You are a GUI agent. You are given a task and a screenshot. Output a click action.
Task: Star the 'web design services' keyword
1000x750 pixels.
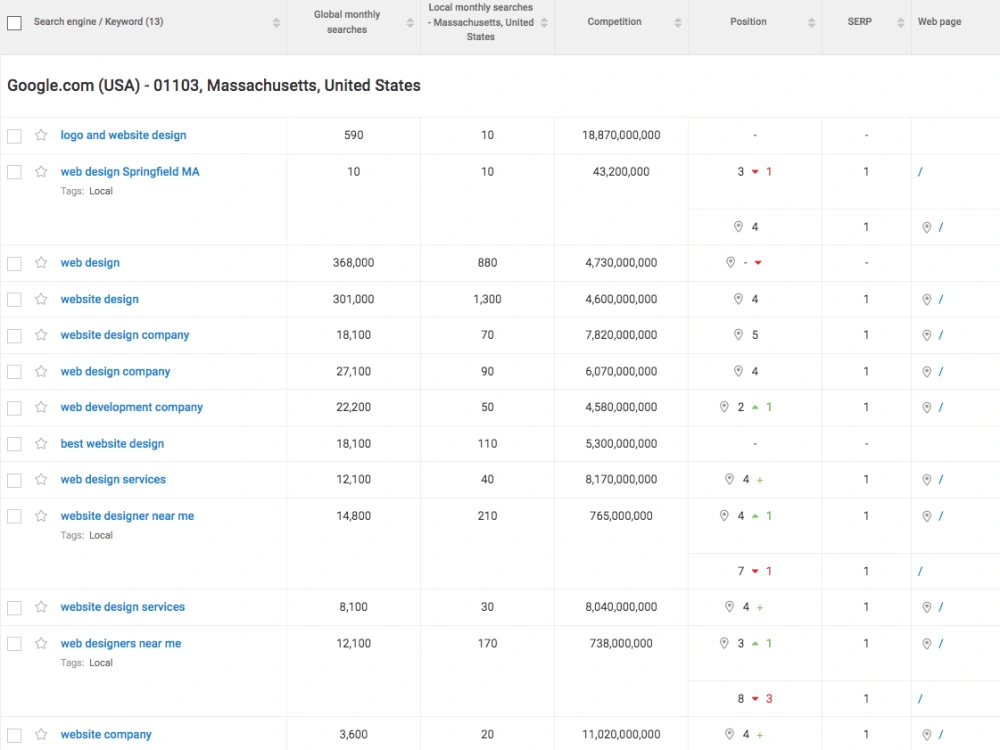(41, 479)
